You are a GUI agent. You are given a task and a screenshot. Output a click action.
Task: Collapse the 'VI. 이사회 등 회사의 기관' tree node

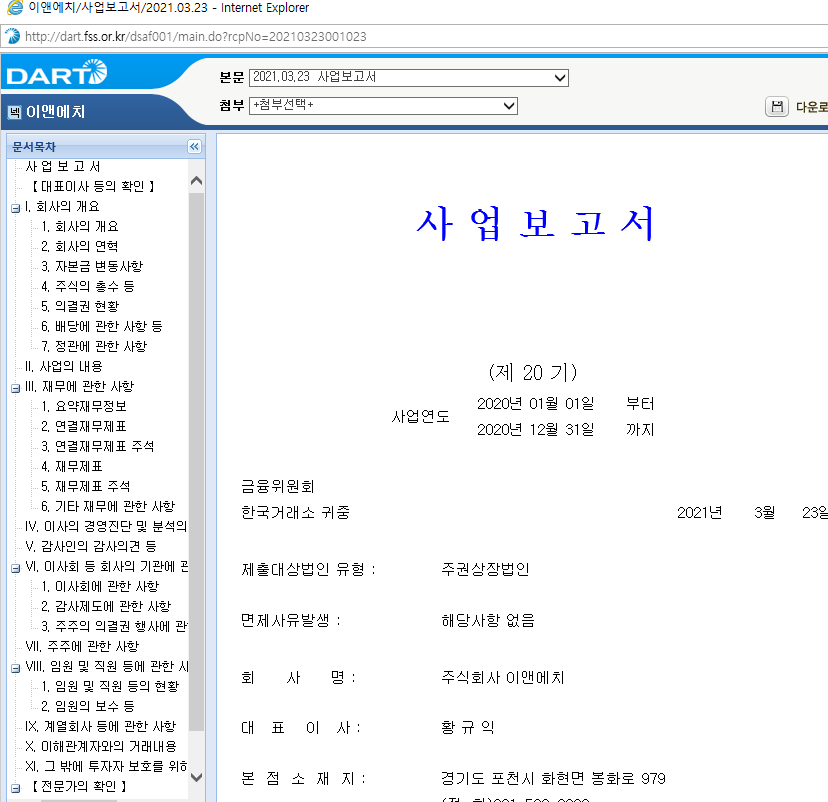point(15,568)
